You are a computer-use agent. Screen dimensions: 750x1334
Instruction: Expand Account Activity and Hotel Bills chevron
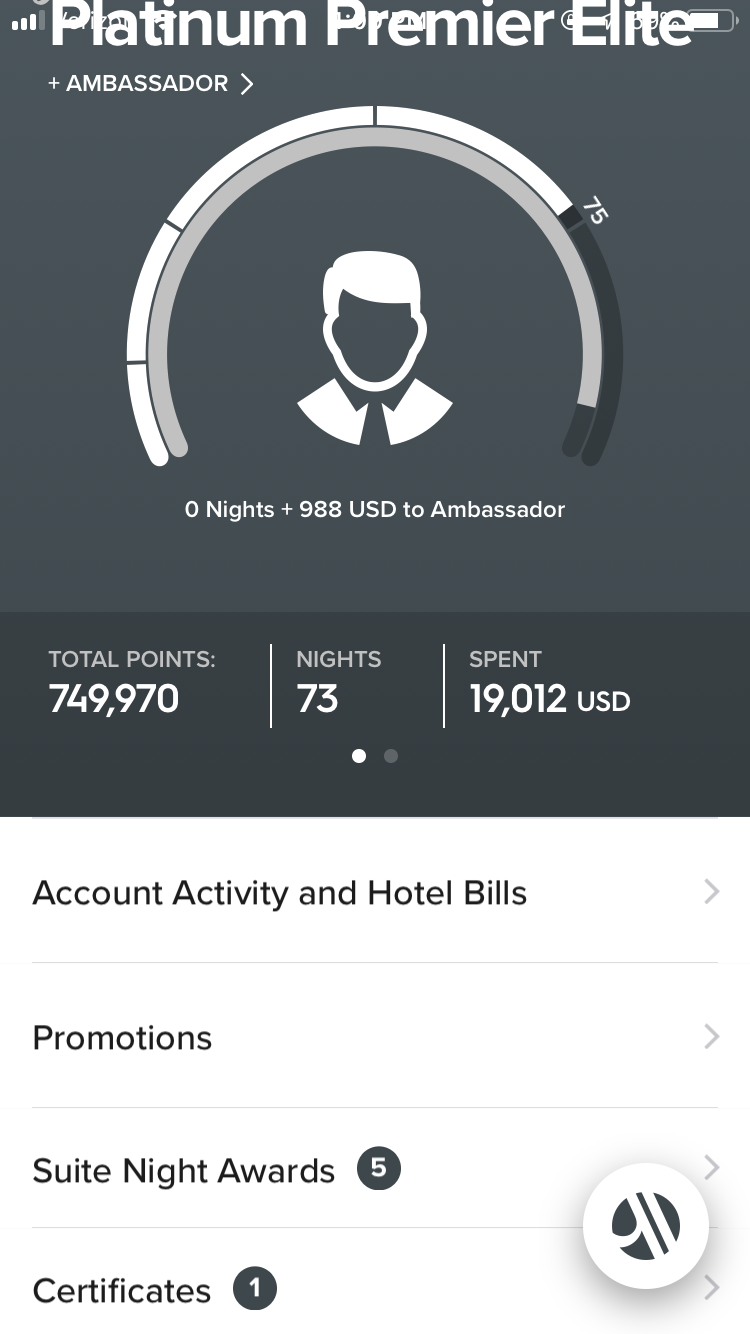pos(711,891)
